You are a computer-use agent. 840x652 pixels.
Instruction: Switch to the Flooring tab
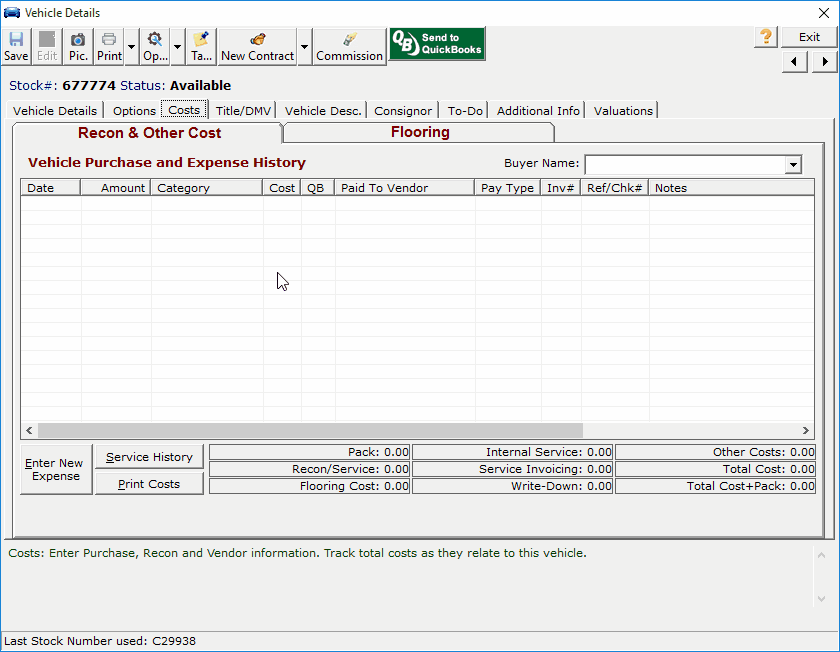(x=420, y=132)
